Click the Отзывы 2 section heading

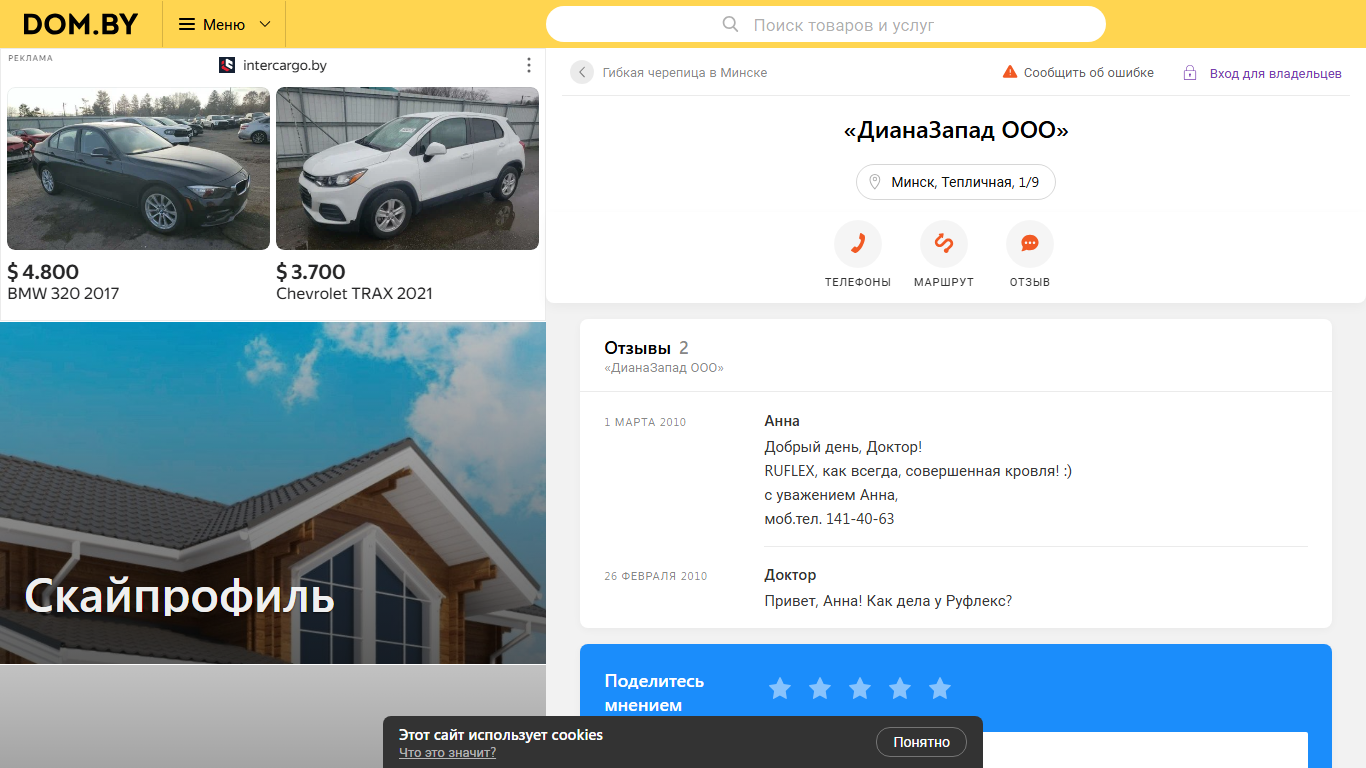[x=646, y=348]
